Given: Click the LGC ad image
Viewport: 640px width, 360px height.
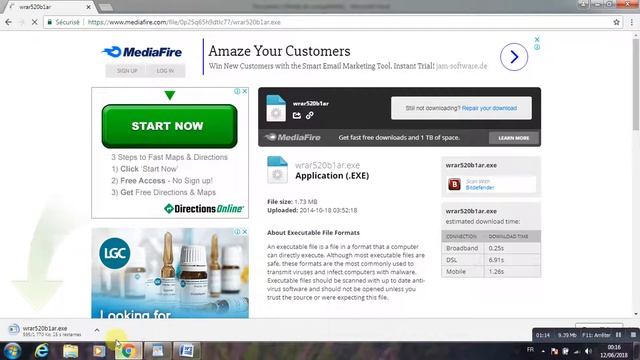Looking at the screenshot, I should pos(170,273).
